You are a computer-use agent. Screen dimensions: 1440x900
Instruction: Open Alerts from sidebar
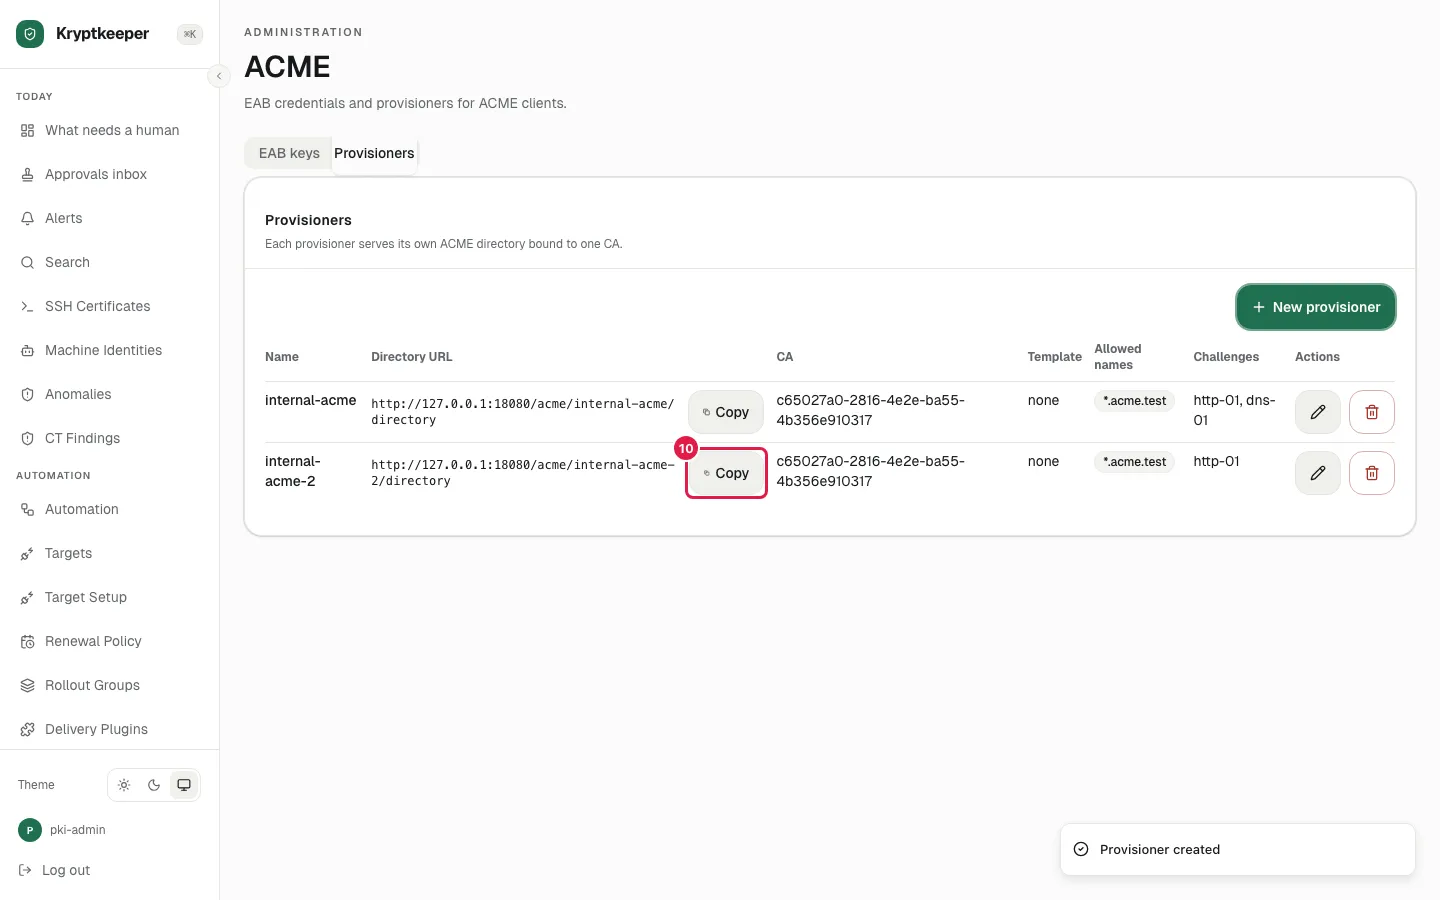tap(110, 218)
